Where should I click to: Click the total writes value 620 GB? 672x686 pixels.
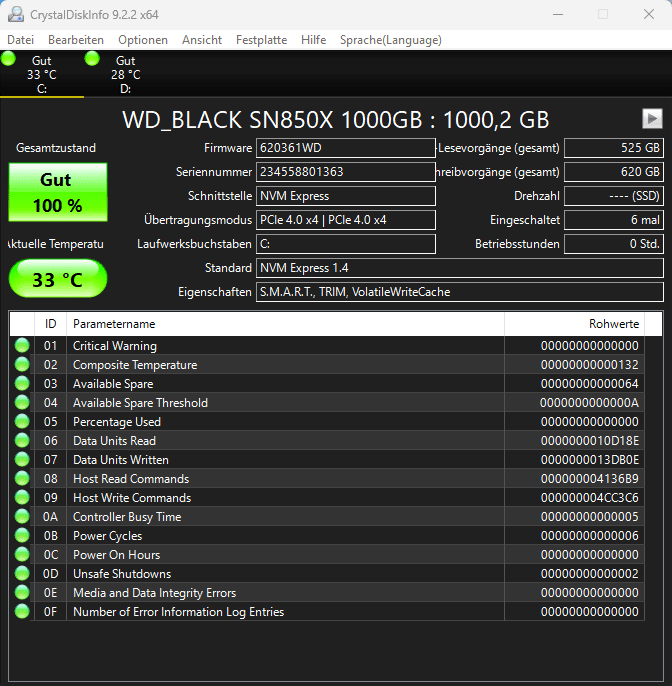click(x=614, y=172)
